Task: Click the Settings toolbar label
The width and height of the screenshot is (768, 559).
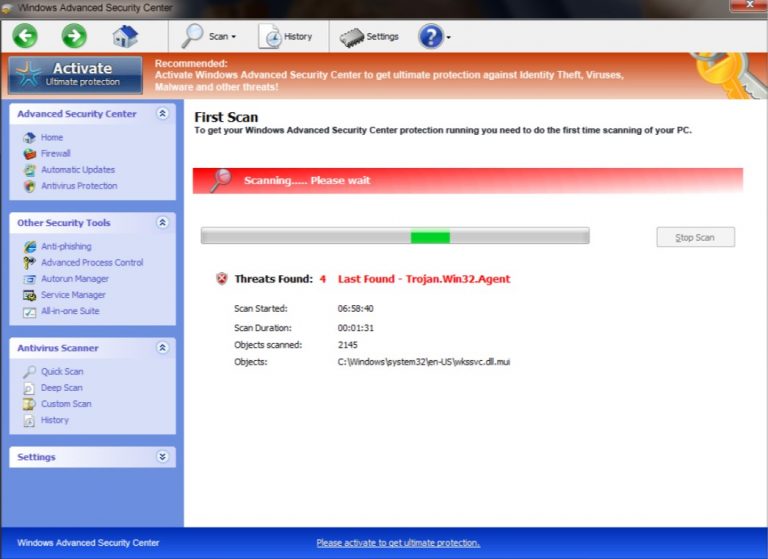Action: click(383, 37)
